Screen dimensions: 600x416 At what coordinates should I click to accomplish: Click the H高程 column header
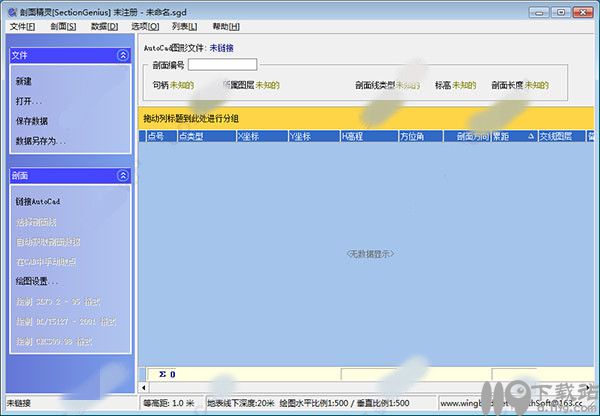[369, 136]
